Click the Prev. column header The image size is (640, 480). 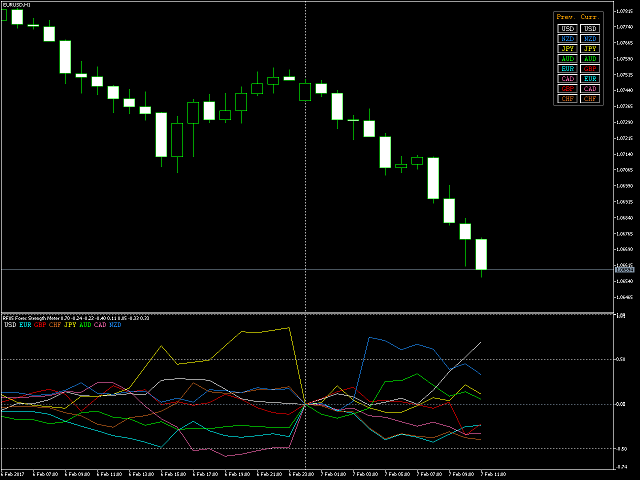point(567,17)
